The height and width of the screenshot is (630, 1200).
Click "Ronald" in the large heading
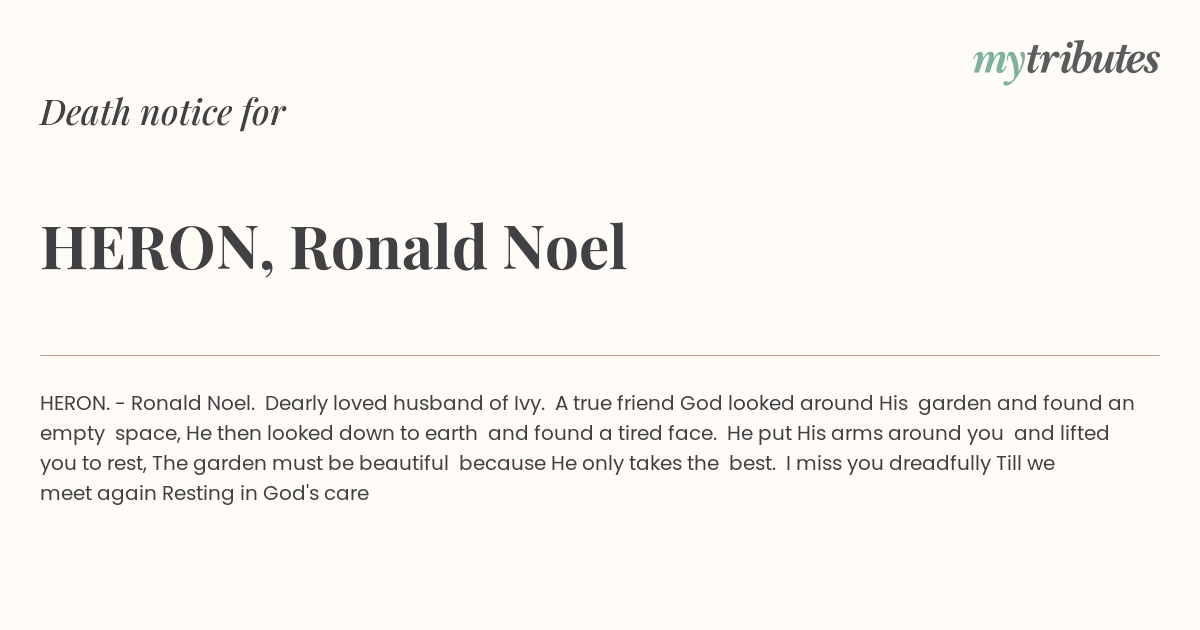388,248
